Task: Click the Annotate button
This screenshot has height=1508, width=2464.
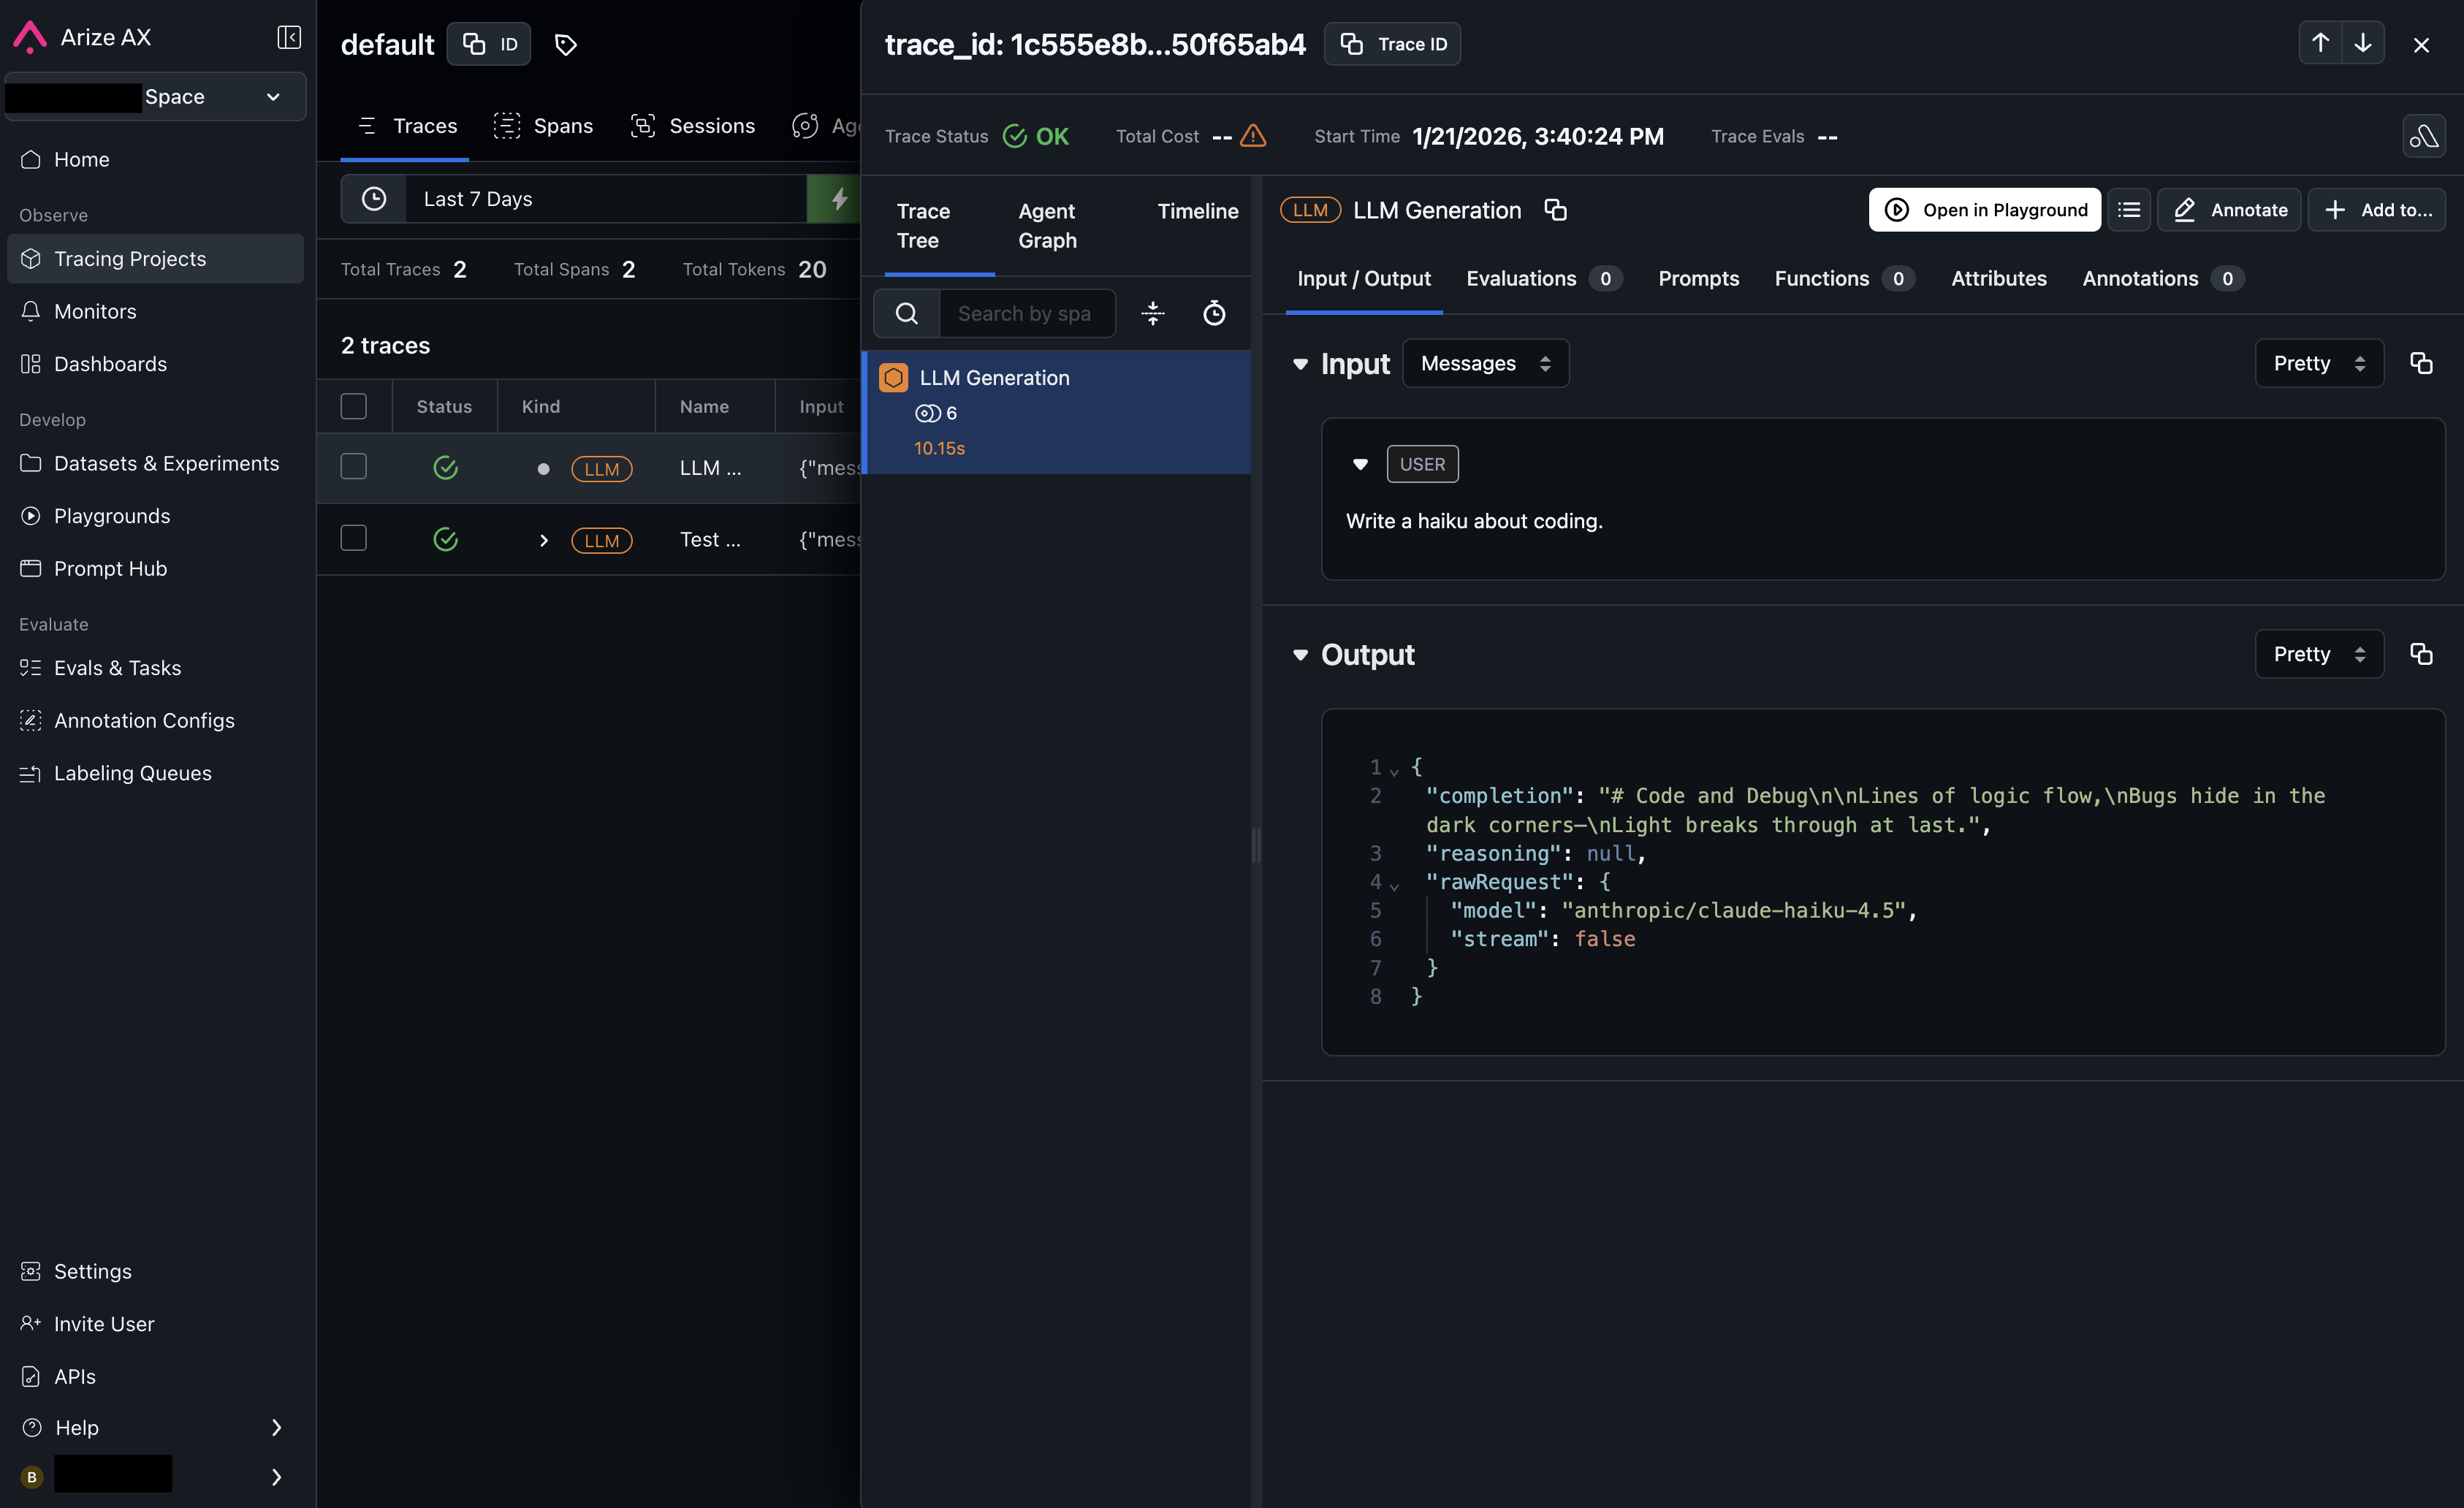Action: click(2229, 210)
